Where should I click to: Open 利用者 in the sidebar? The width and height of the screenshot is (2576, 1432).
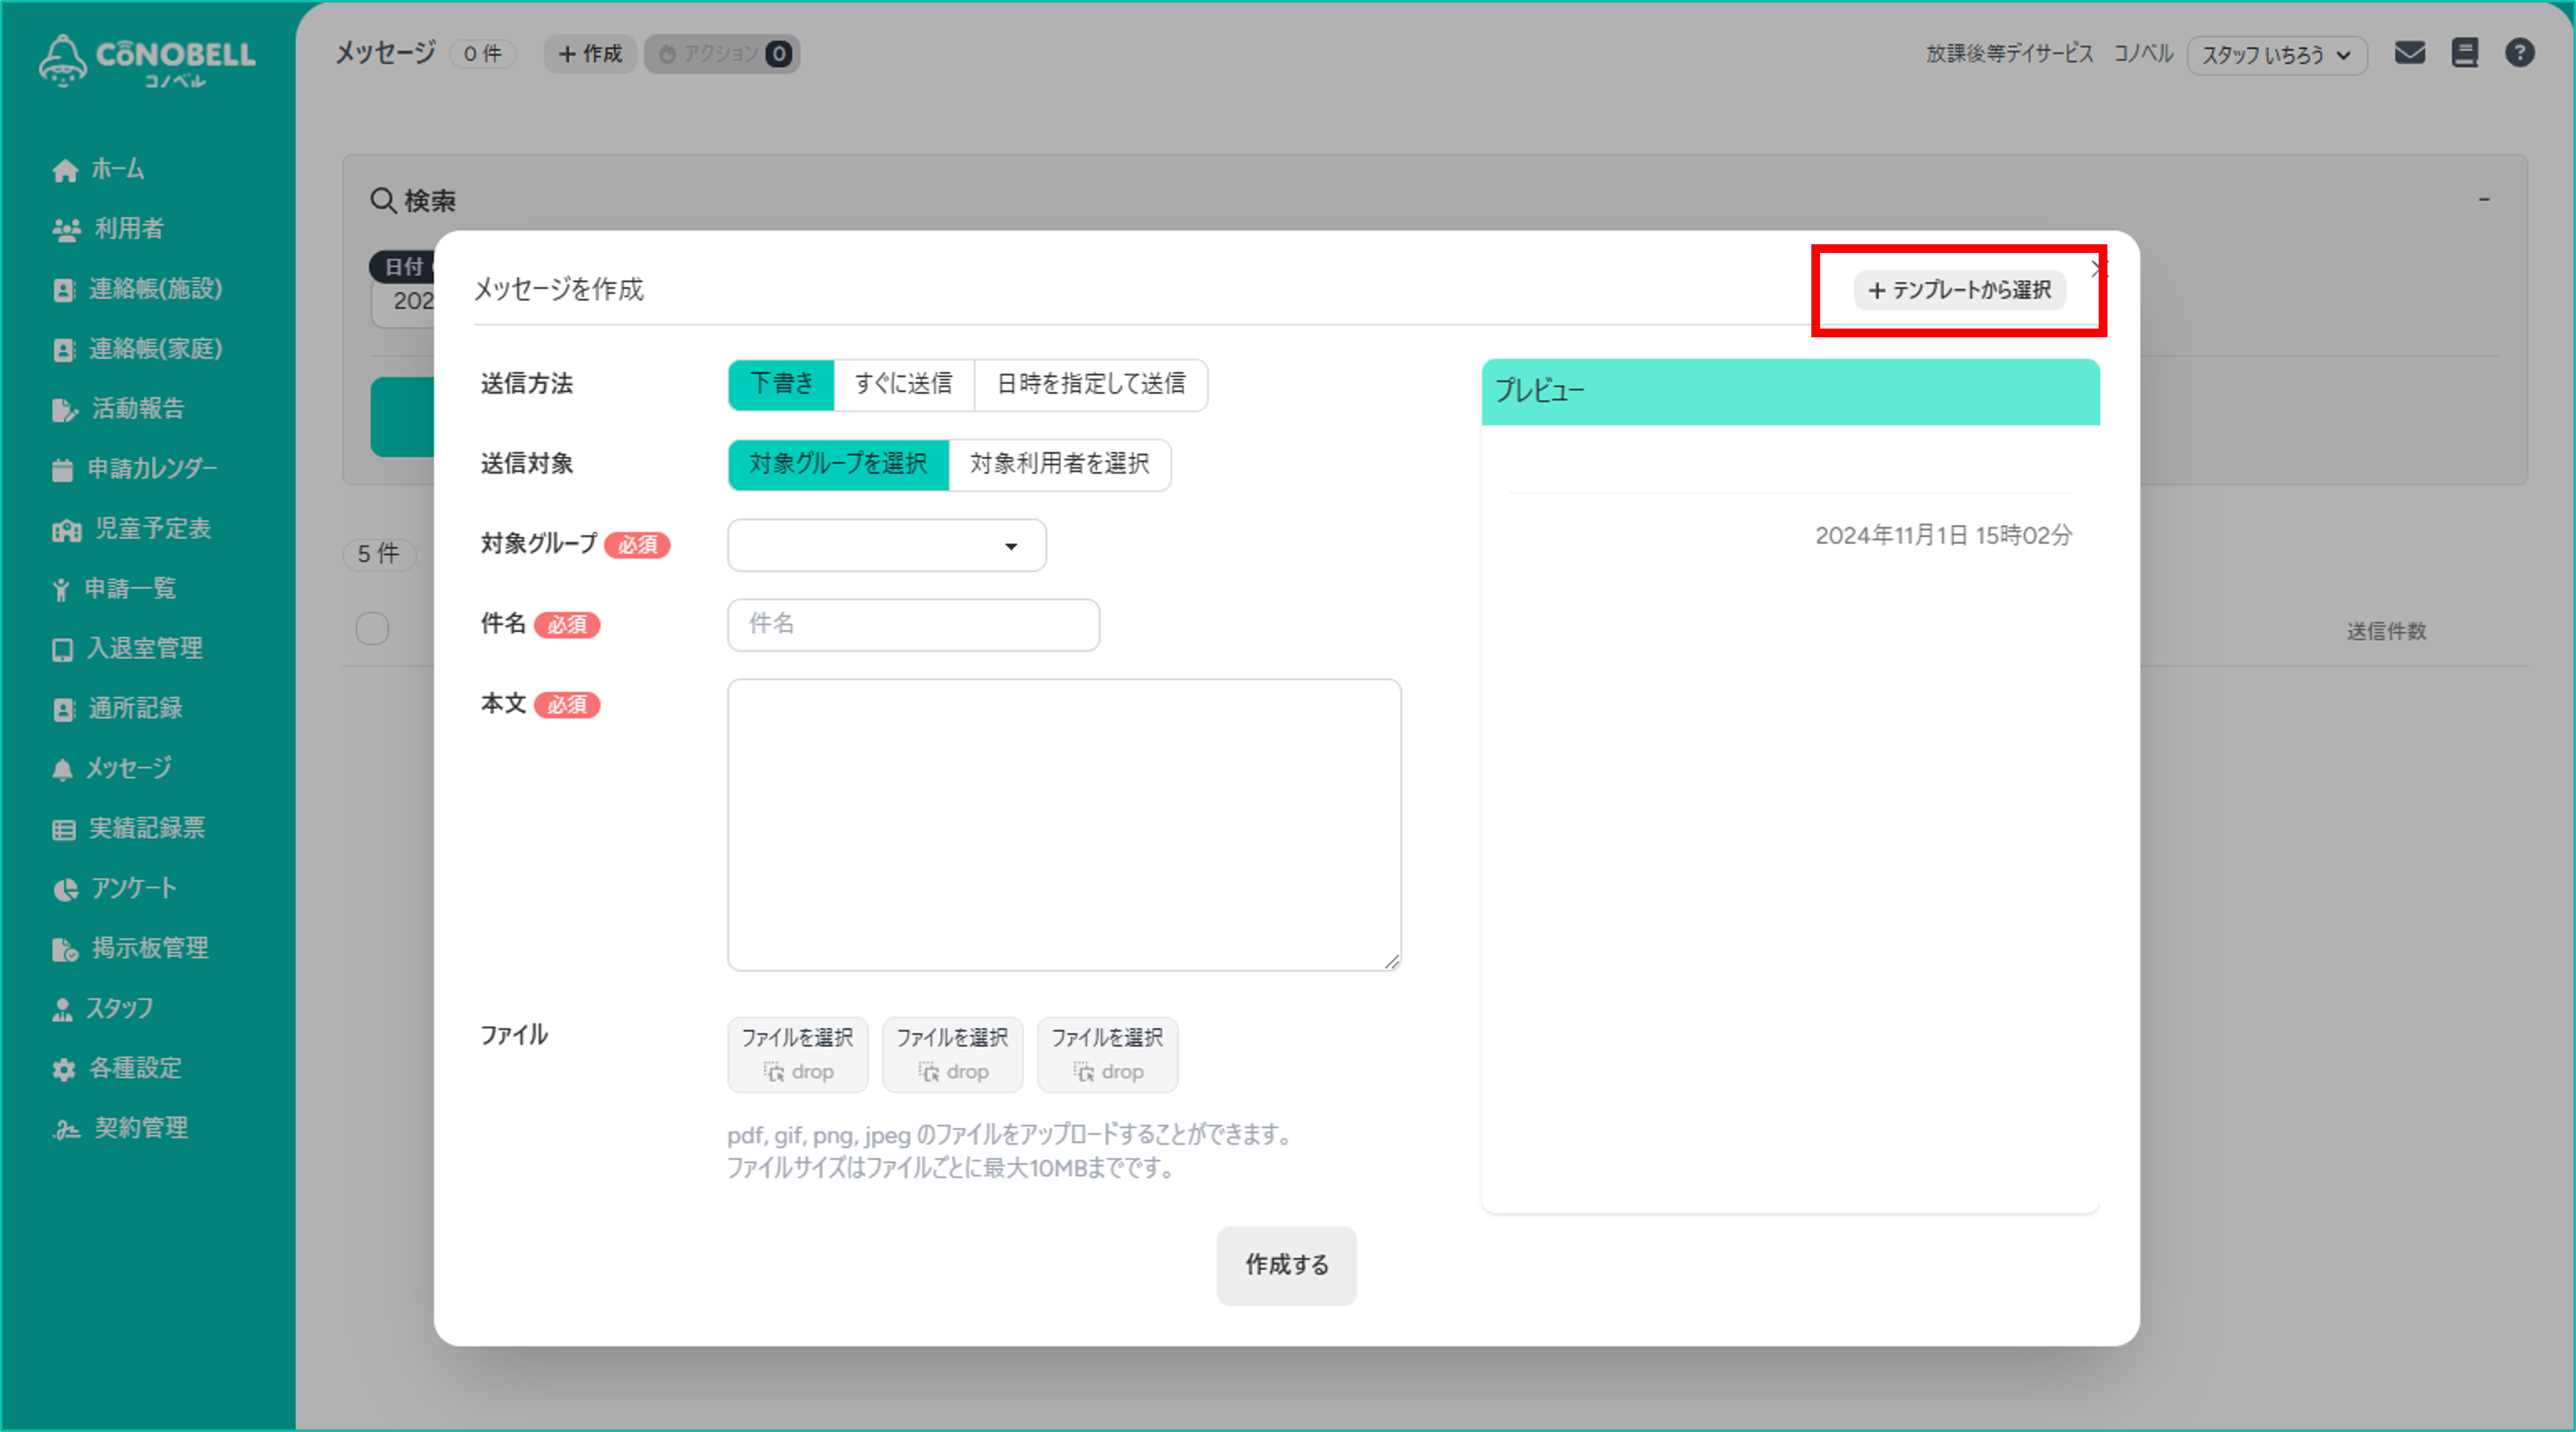coord(107,229)
